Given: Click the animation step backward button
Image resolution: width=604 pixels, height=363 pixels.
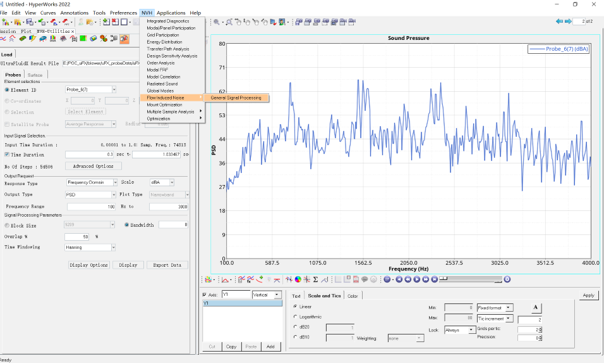Looking at the screenshot, I should click(408, 279).
